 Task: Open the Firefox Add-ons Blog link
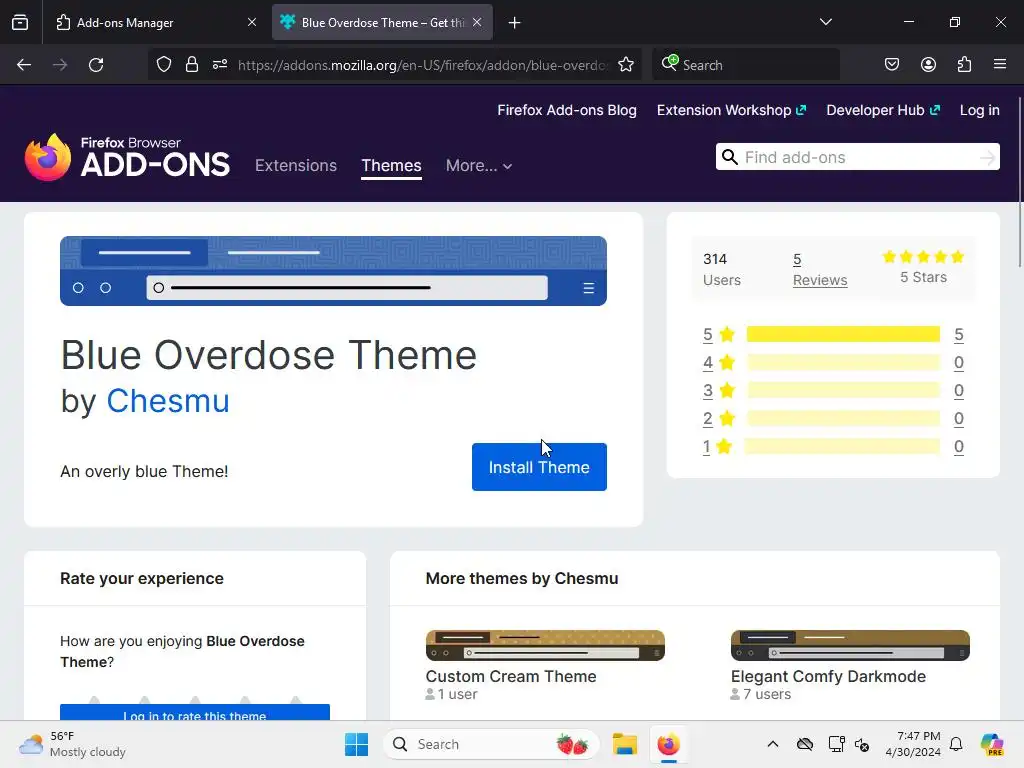pos(567,110)
